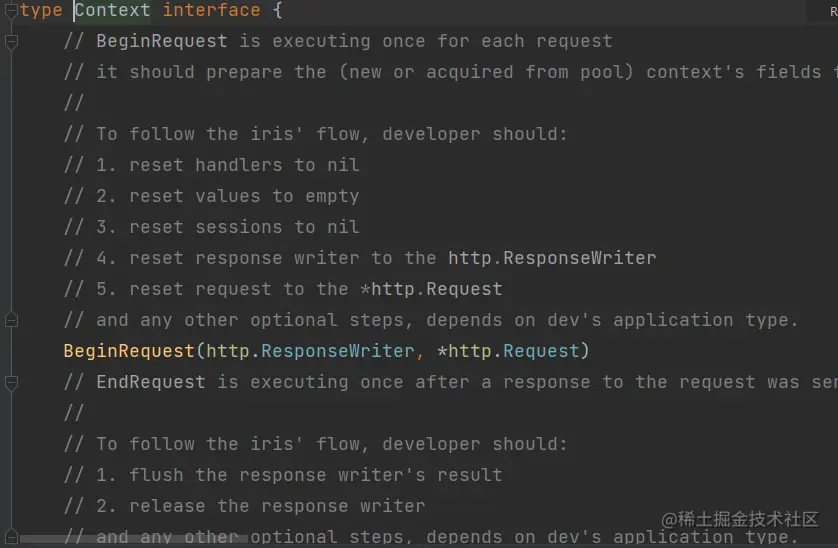This screenshot has height=548, width=838.
Task: Click the 'interface' keyword
Action: (x=211, y=11)
